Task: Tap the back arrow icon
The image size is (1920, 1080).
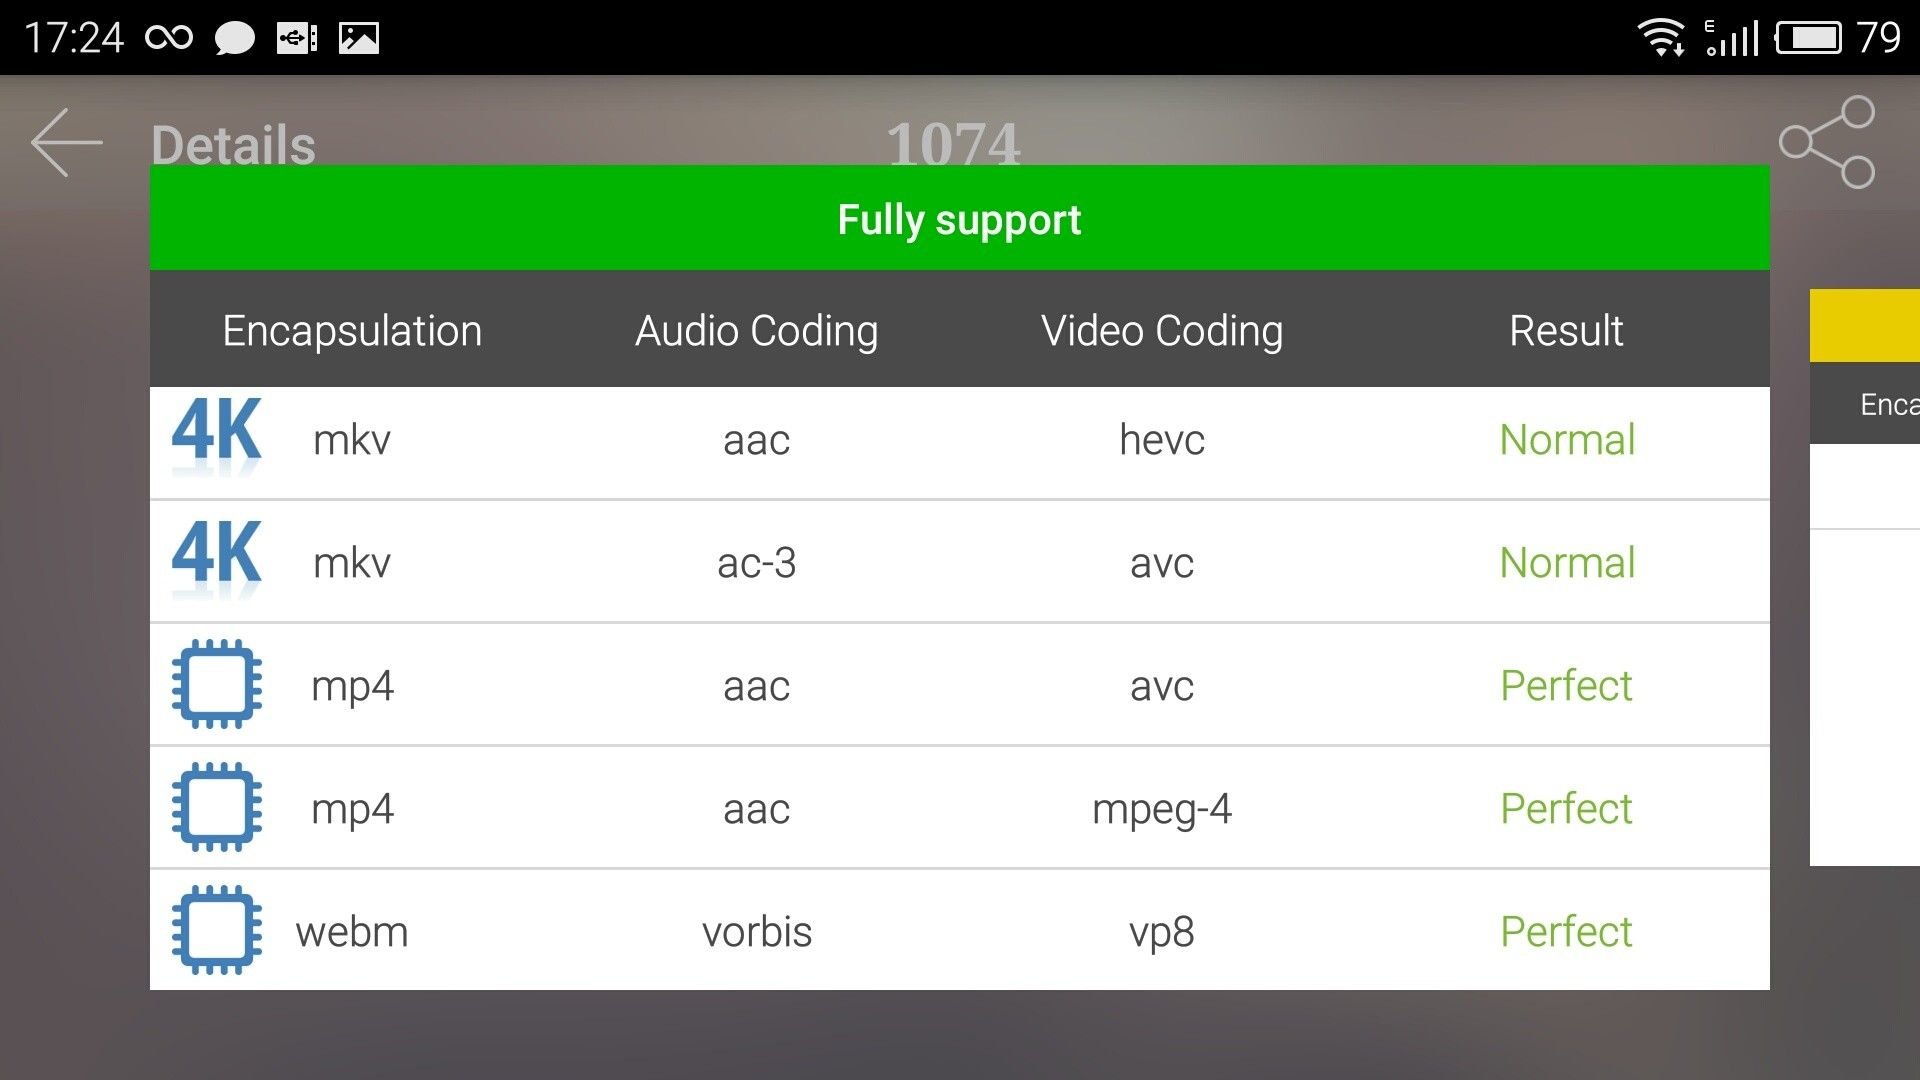Action: tap(67, 143)
